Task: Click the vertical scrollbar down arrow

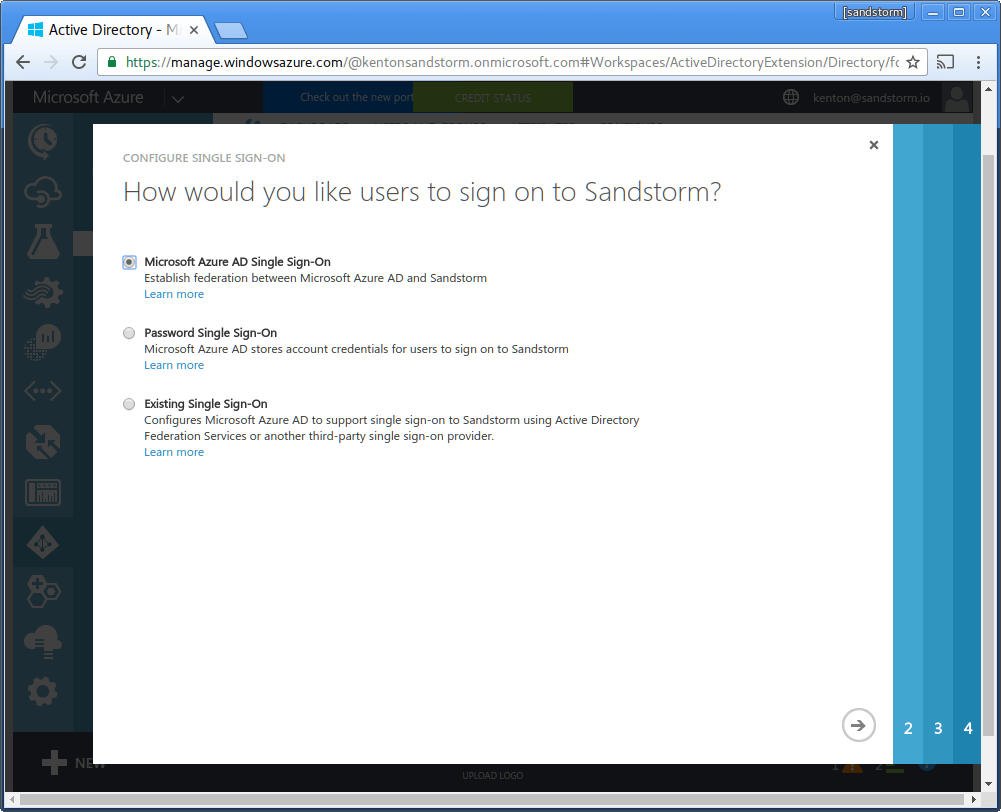Action: (988, 784)
